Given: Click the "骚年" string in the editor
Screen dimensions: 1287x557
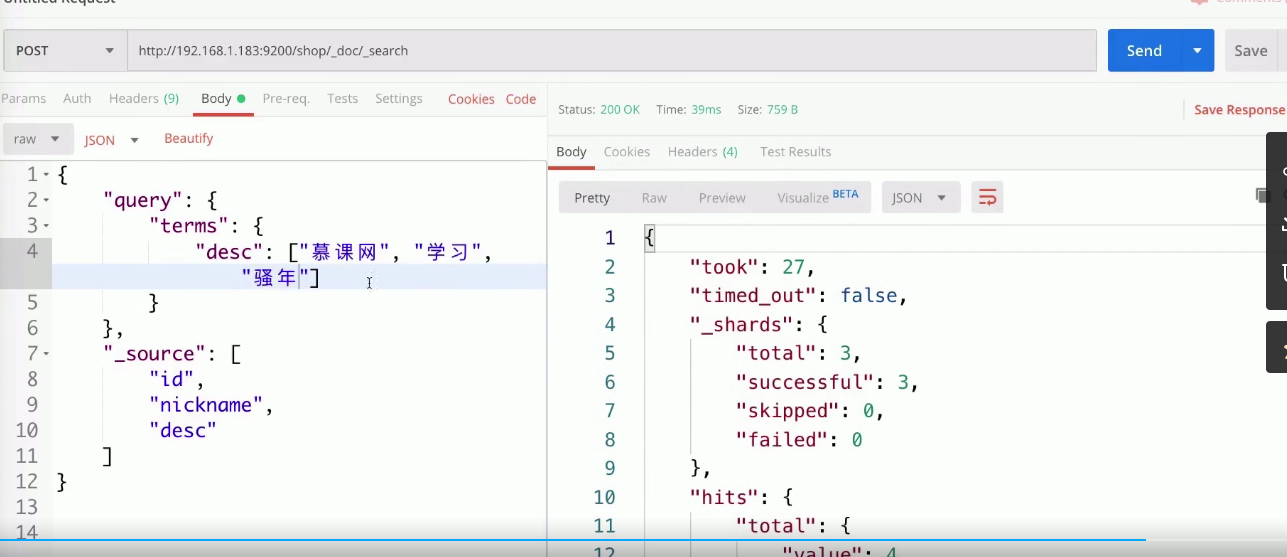Looking at the screenshot, I should point(275,278).
